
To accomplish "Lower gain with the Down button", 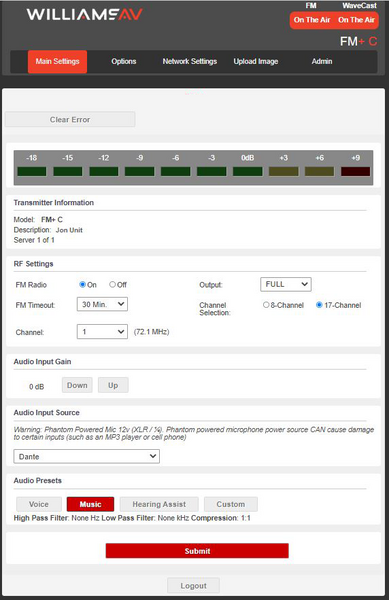I will (77, 385).
